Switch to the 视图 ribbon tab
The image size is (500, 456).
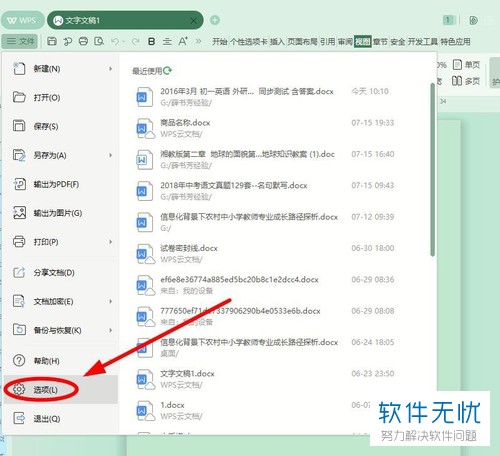coord(363,42)
